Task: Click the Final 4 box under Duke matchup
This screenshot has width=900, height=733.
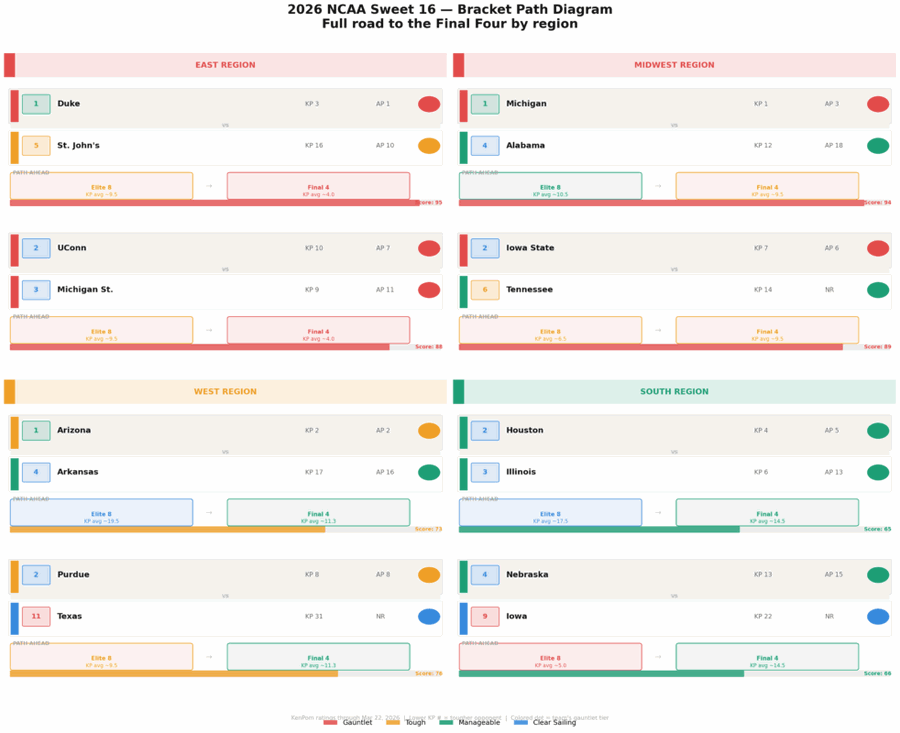Action: [318, 186]
